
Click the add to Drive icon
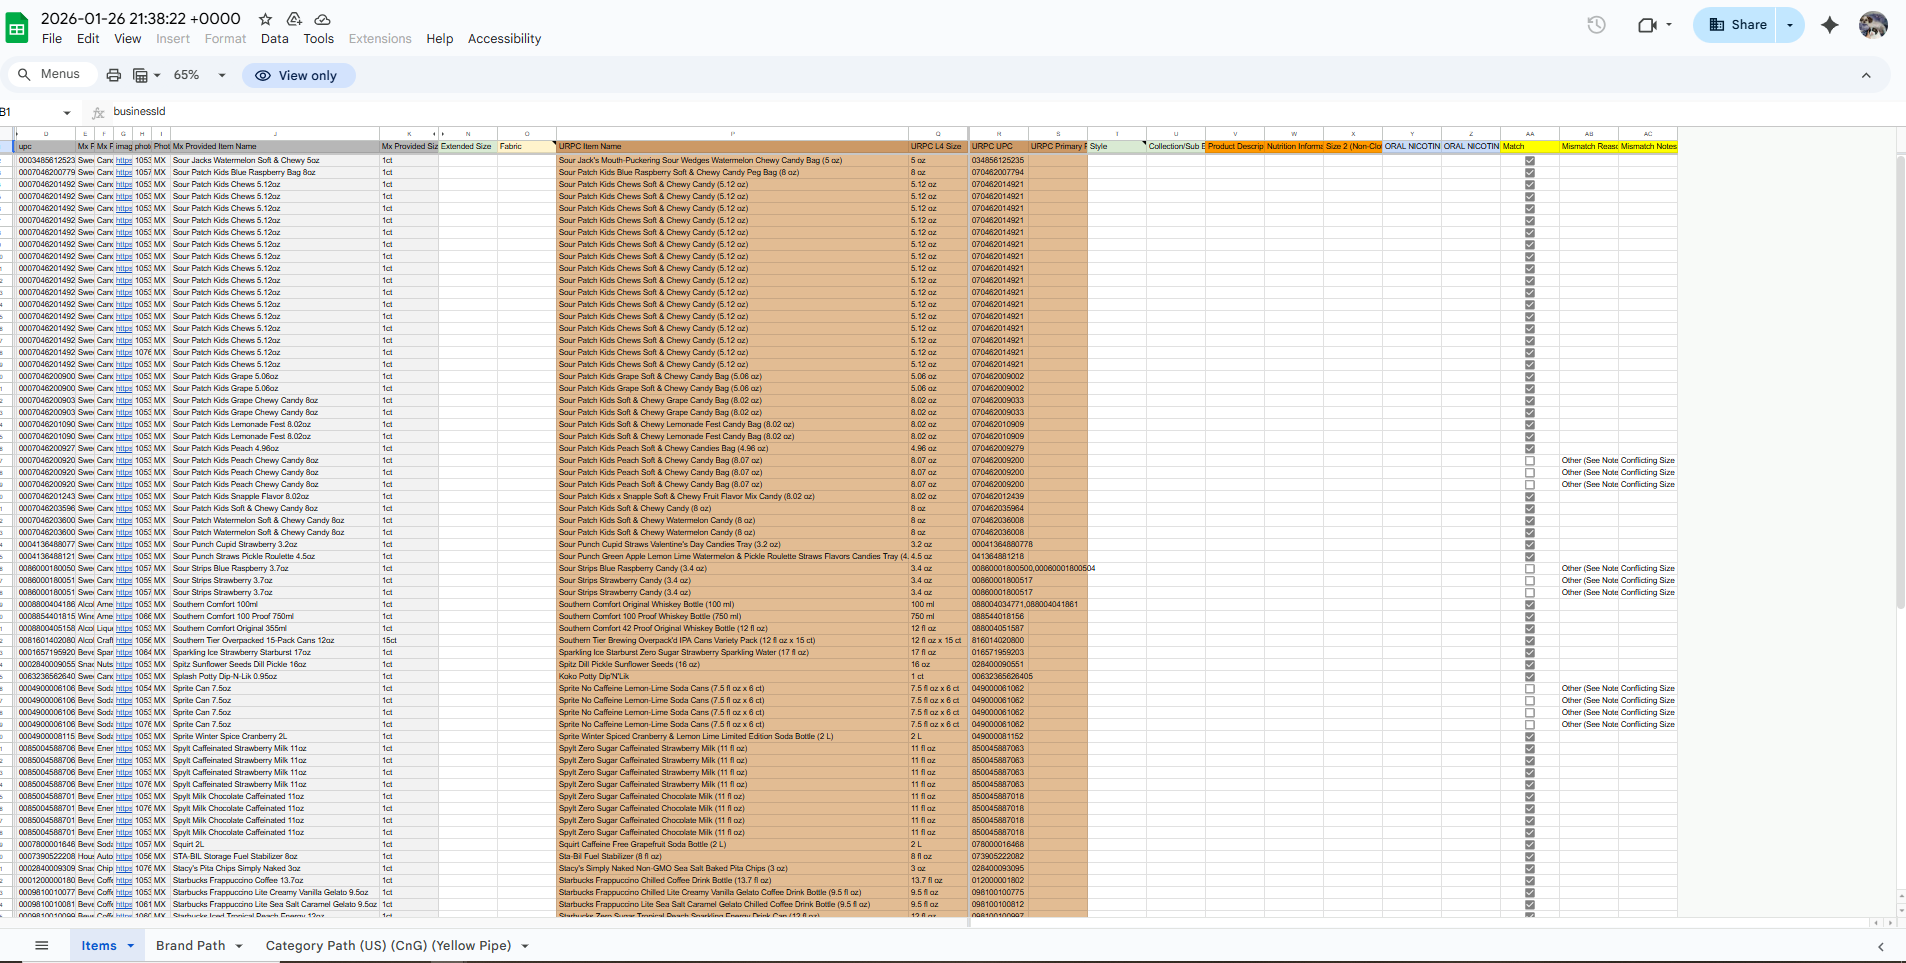point(294,19)
